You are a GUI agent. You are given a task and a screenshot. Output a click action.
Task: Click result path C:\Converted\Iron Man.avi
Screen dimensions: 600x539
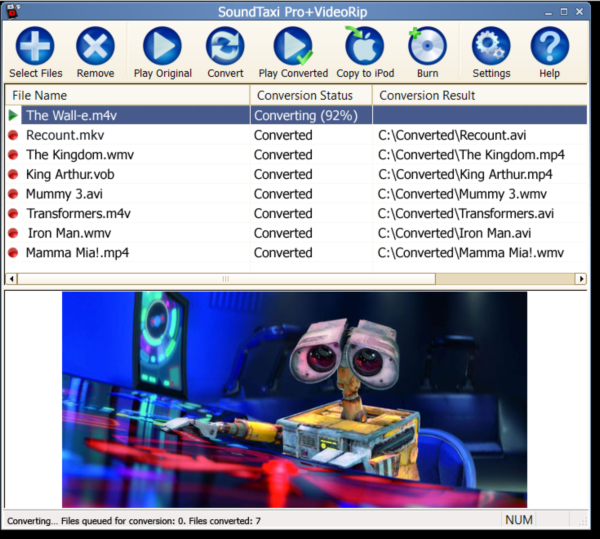click(x=454, y=233)
